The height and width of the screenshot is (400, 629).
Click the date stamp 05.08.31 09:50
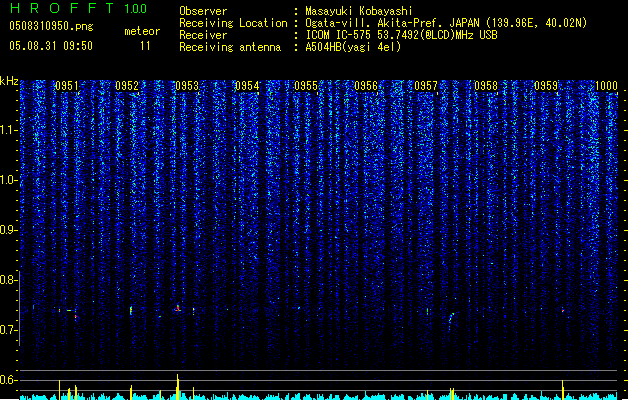pos(51,46)
